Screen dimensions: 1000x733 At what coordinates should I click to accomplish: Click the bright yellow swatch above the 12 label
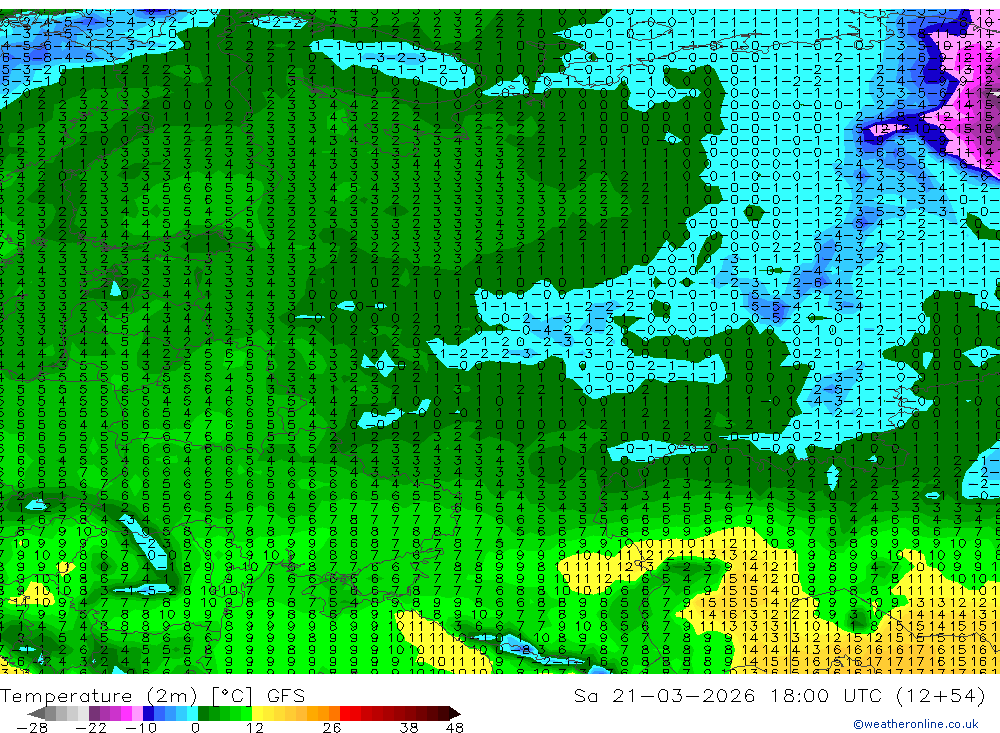(x=257, y=713)
